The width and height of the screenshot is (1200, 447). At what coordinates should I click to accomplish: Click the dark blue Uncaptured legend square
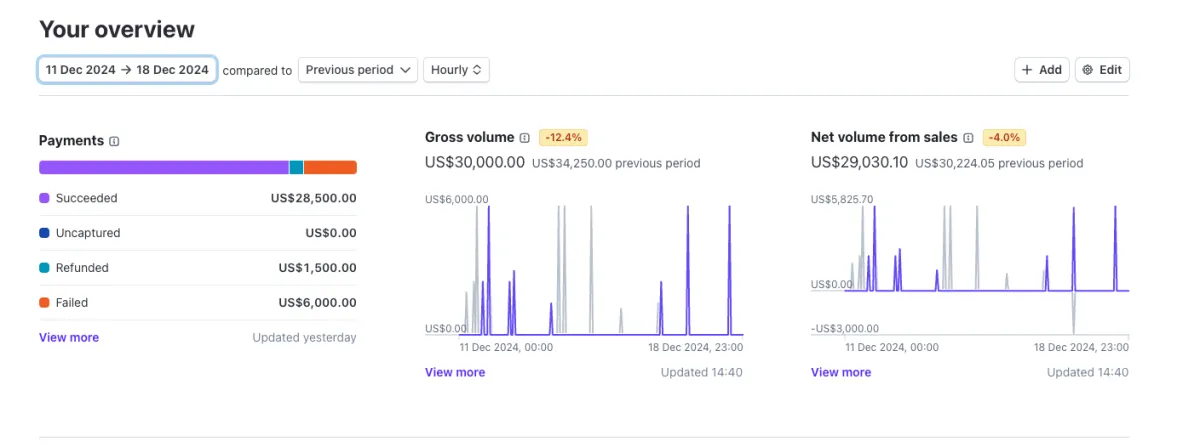tap(44, 233)
